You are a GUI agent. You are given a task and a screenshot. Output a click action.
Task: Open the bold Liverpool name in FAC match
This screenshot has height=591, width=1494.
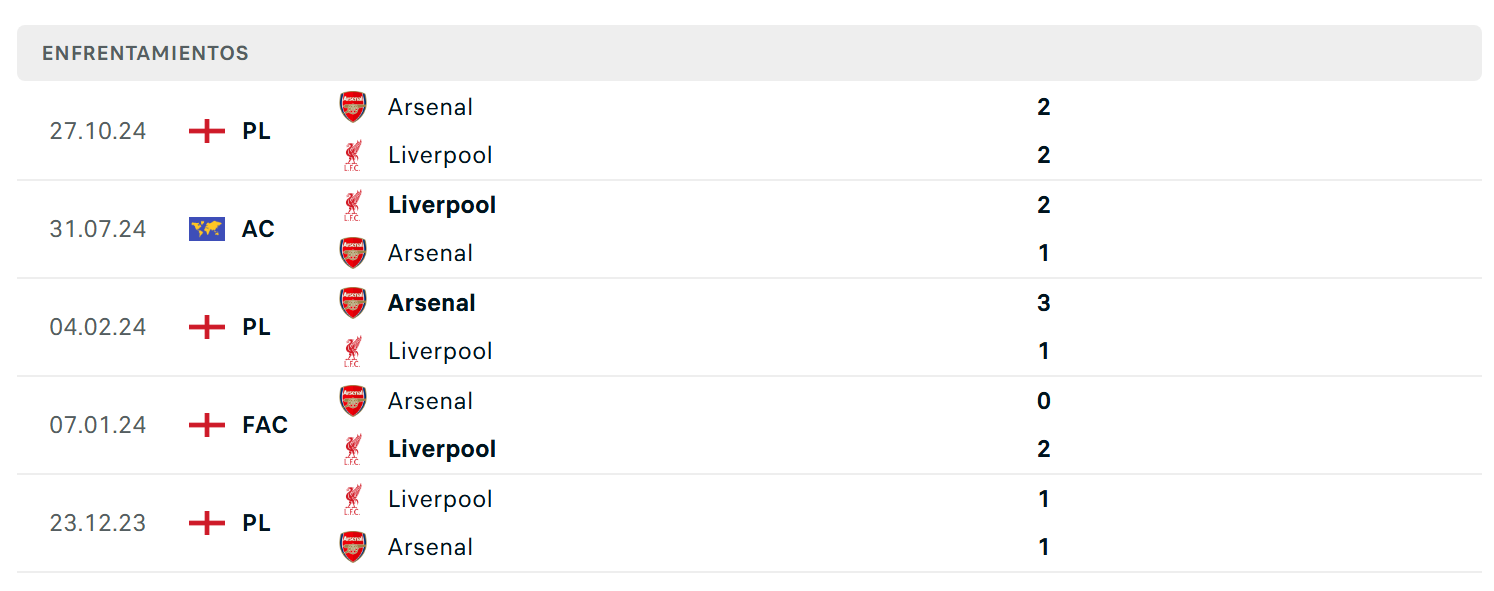(442, 449)
